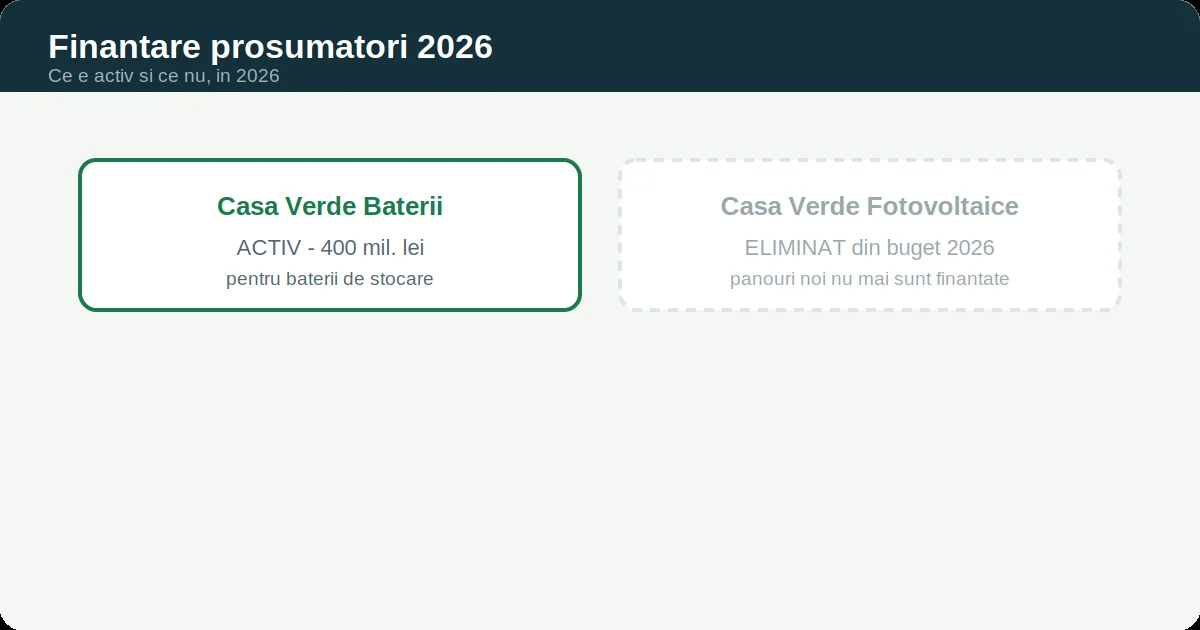Click the word ELIMINAT in the Fotovoltaice card
The height and width of the screenshot is (630, 1200).
(795, 248)
